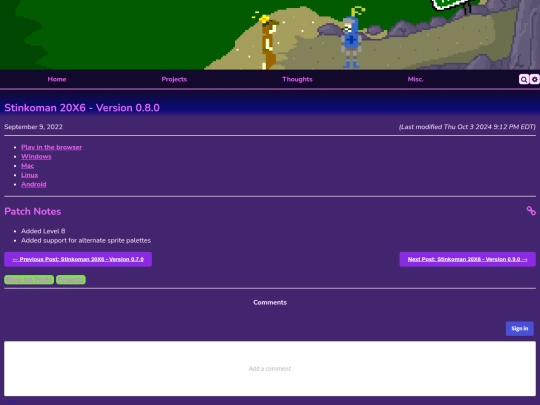Viewport: 540px width, 405px height.
Task: Open the settings gear icon
Action: [534, 80]
